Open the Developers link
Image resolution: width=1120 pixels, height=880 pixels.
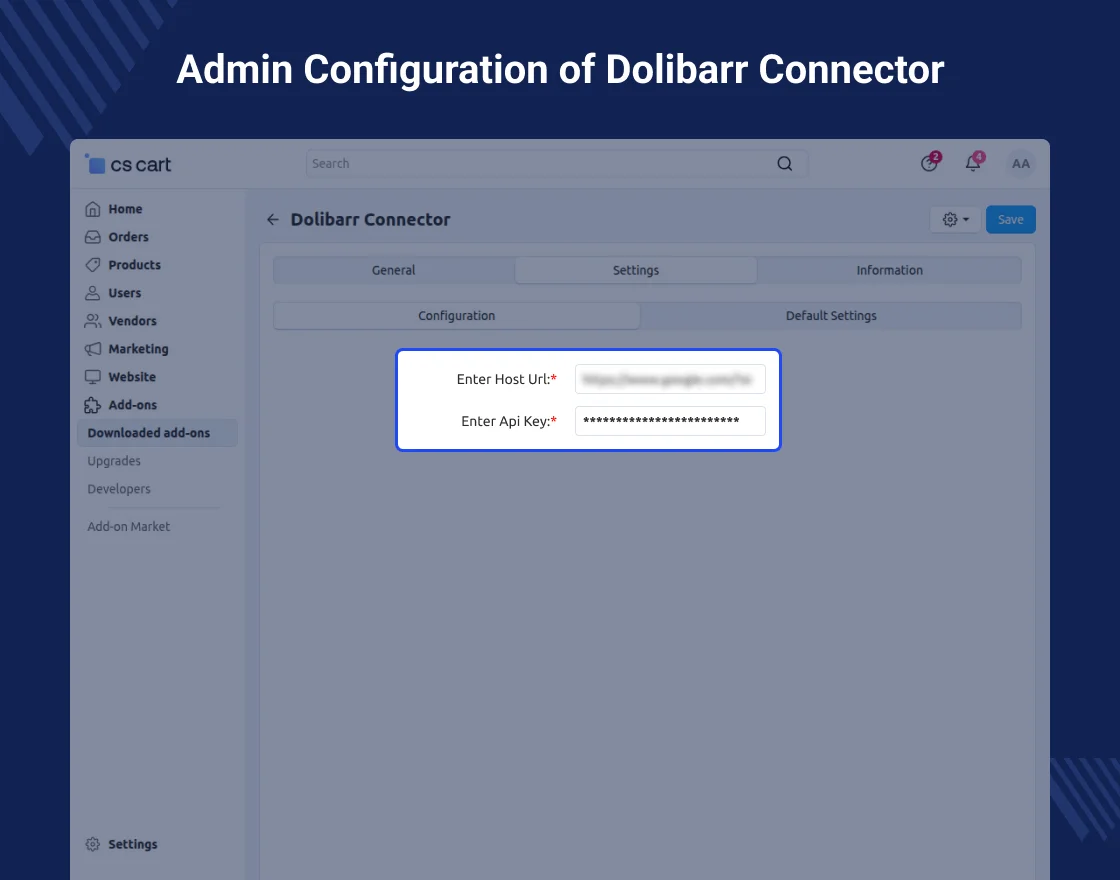pos(119,489)
